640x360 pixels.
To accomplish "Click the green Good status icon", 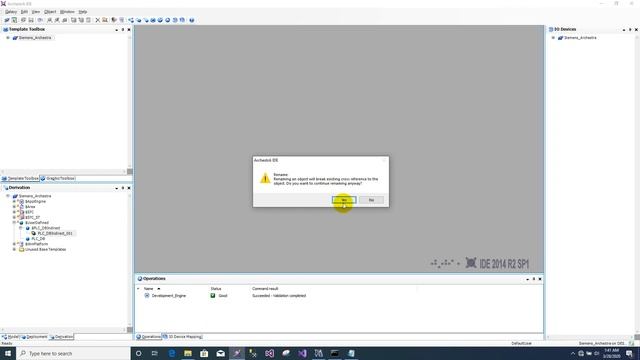I will pos(213,296).
